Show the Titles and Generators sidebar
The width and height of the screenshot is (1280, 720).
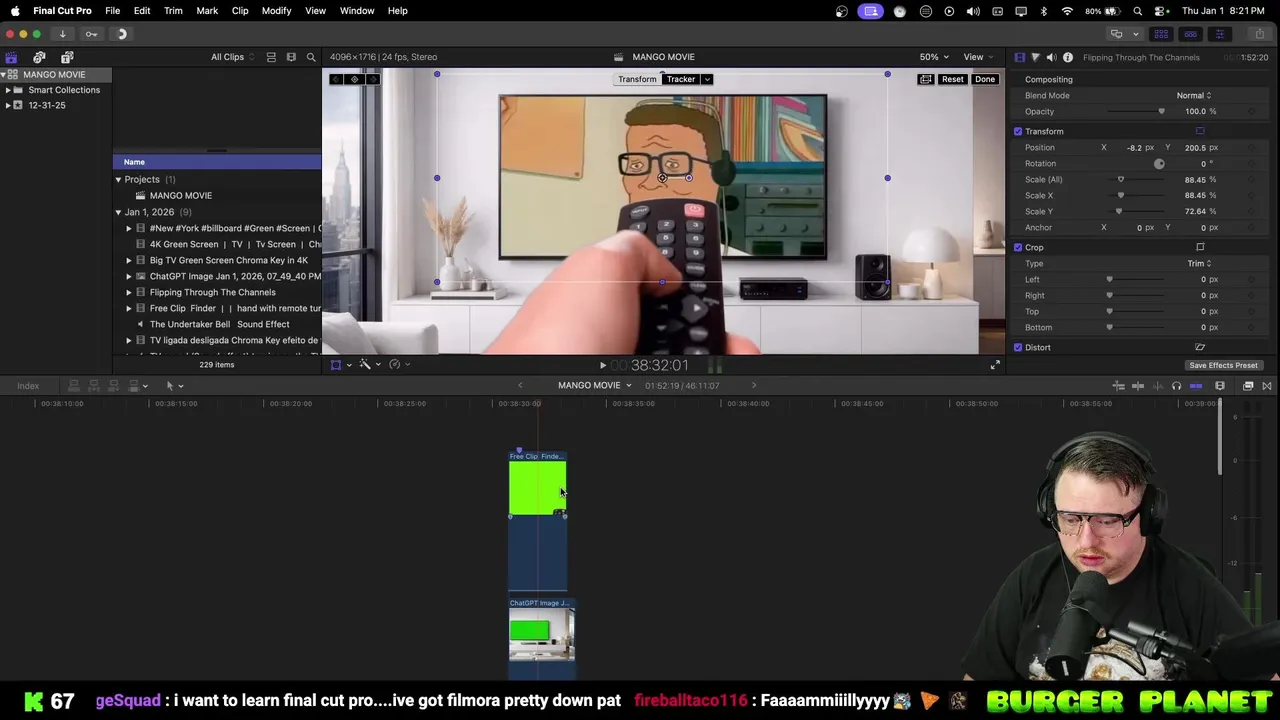67,58
